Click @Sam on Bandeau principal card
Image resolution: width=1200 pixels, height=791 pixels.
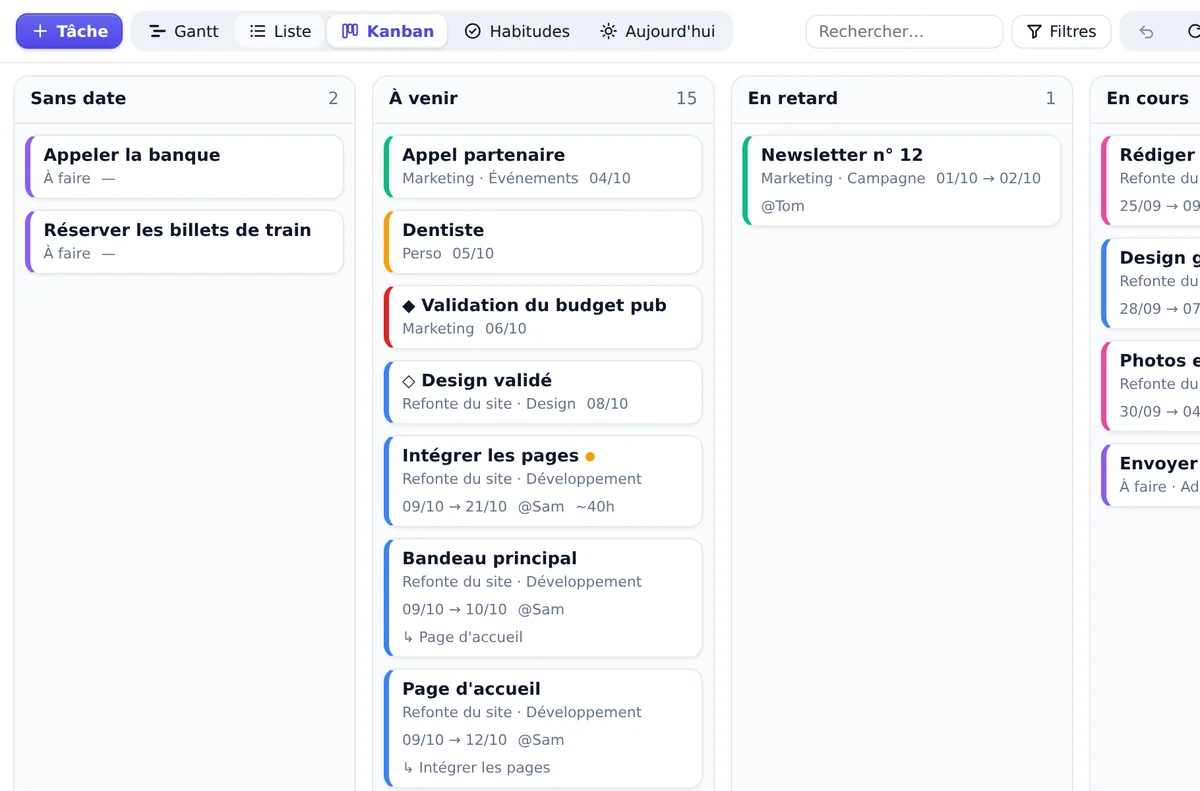pyautogui.click(x=541, y=609)
